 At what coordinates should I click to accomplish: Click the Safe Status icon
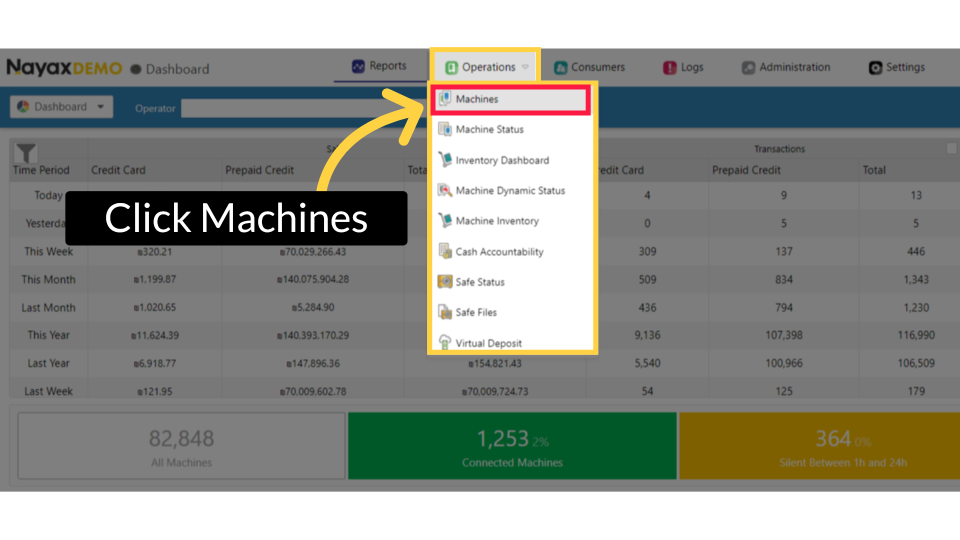445,282
